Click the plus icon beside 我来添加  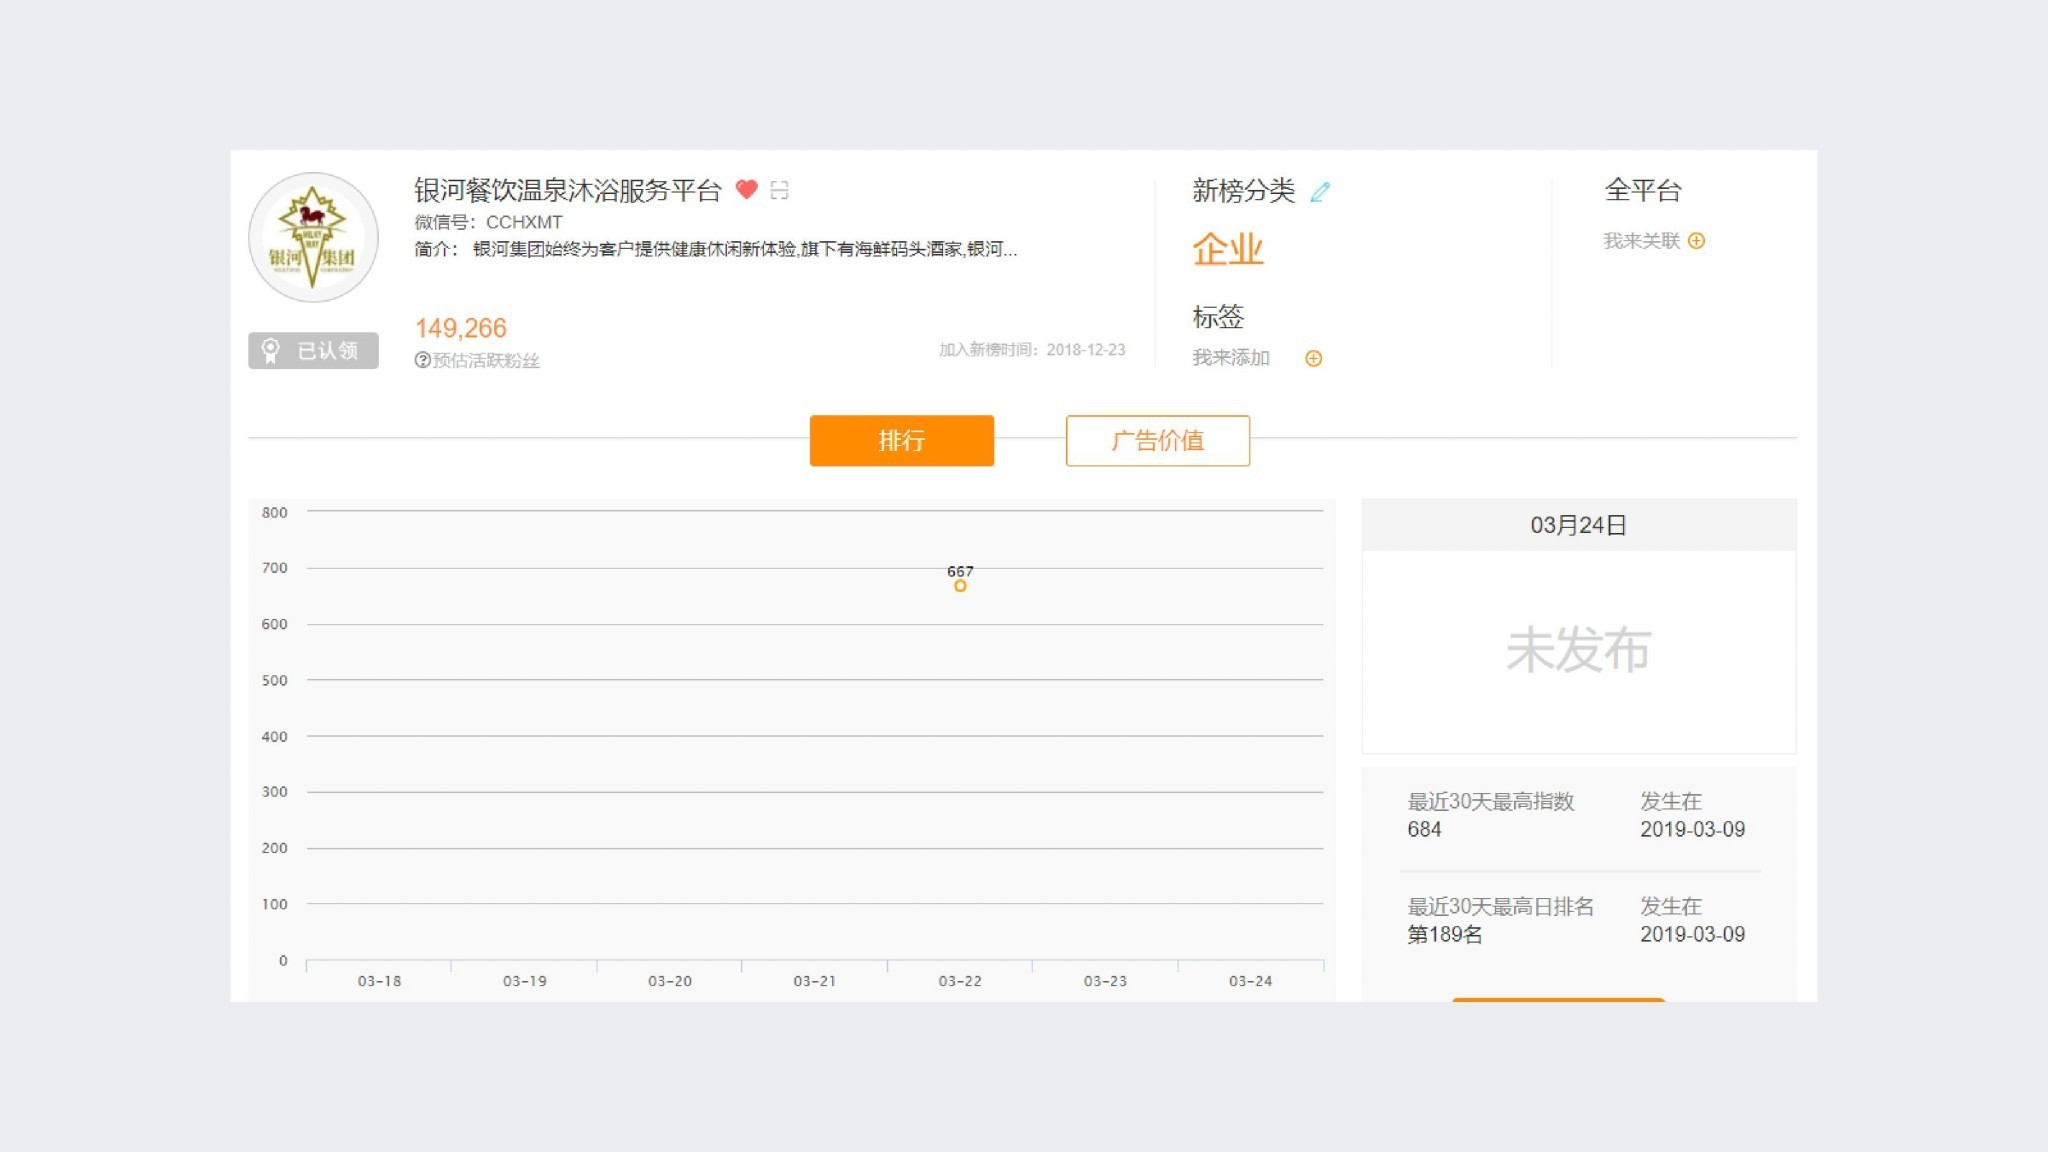(x=1313, y=358)
